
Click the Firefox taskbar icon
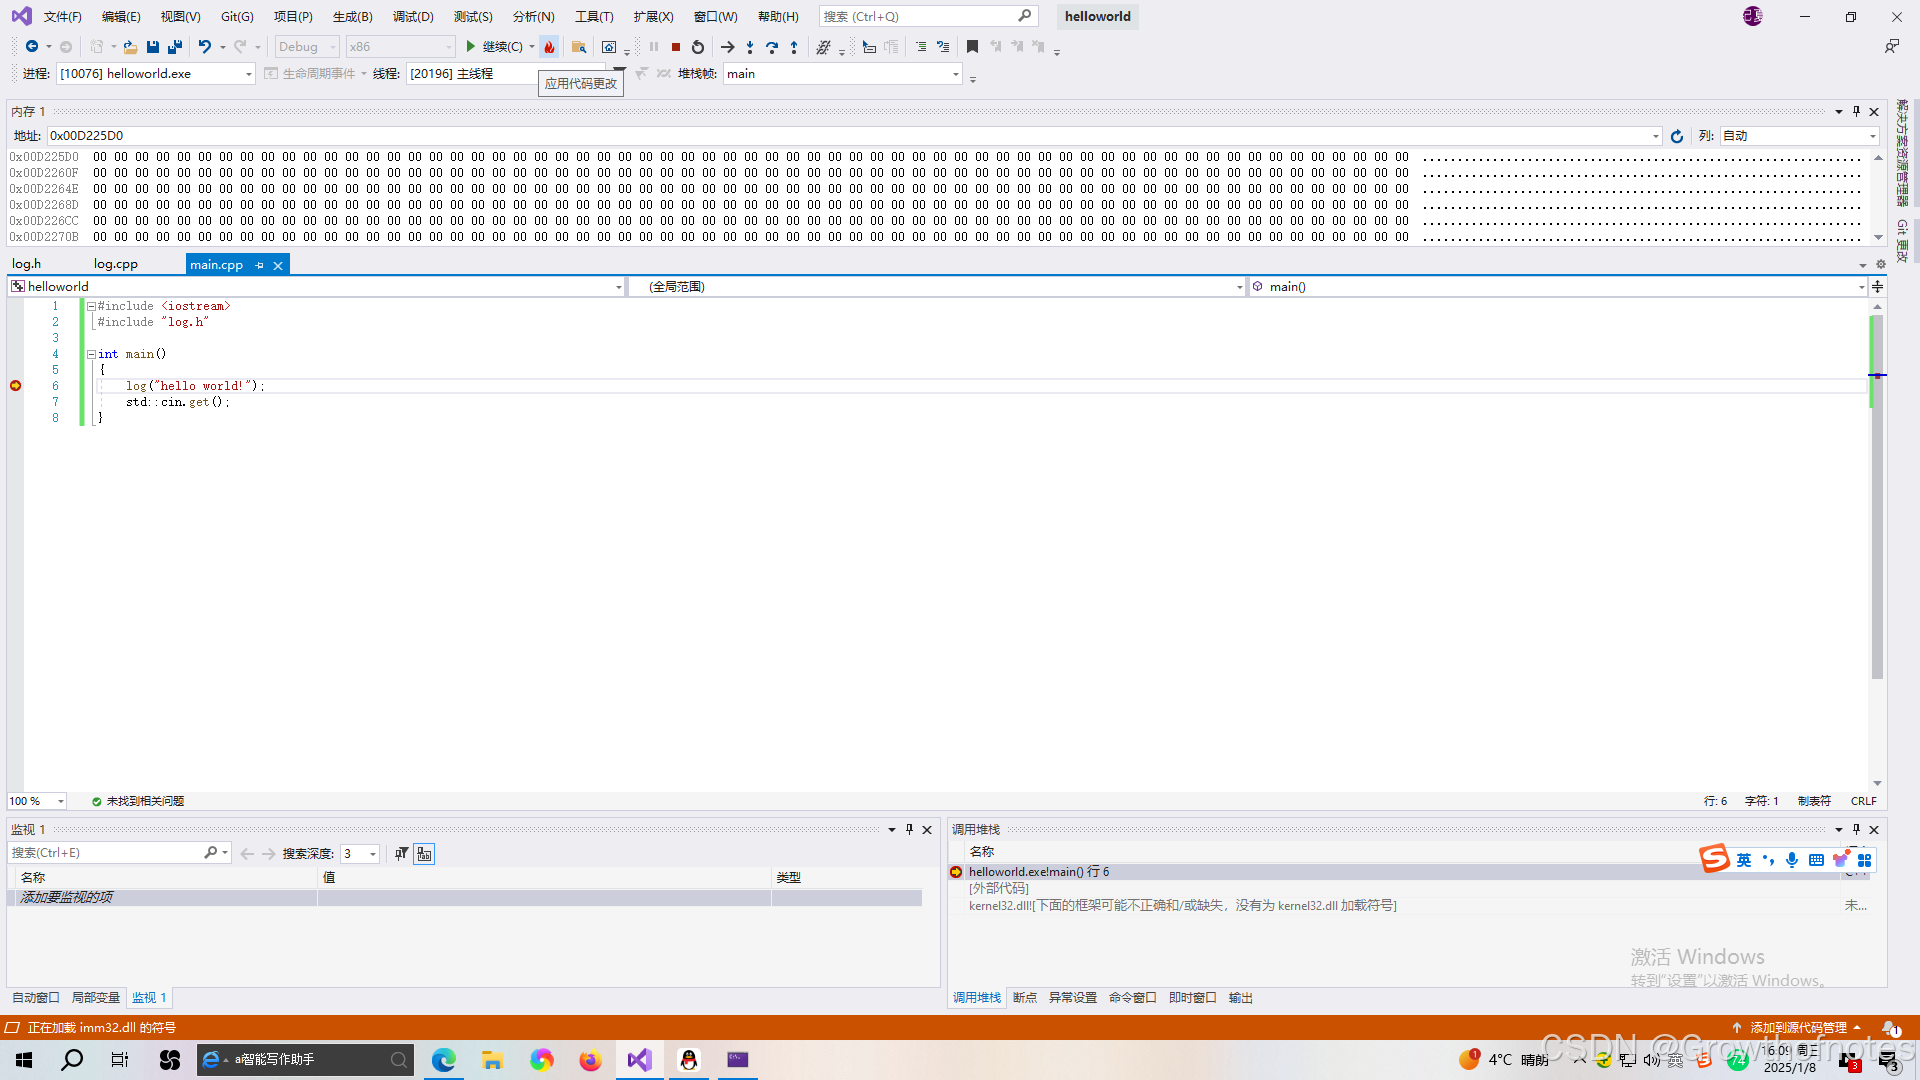[x=590, y=1060]
